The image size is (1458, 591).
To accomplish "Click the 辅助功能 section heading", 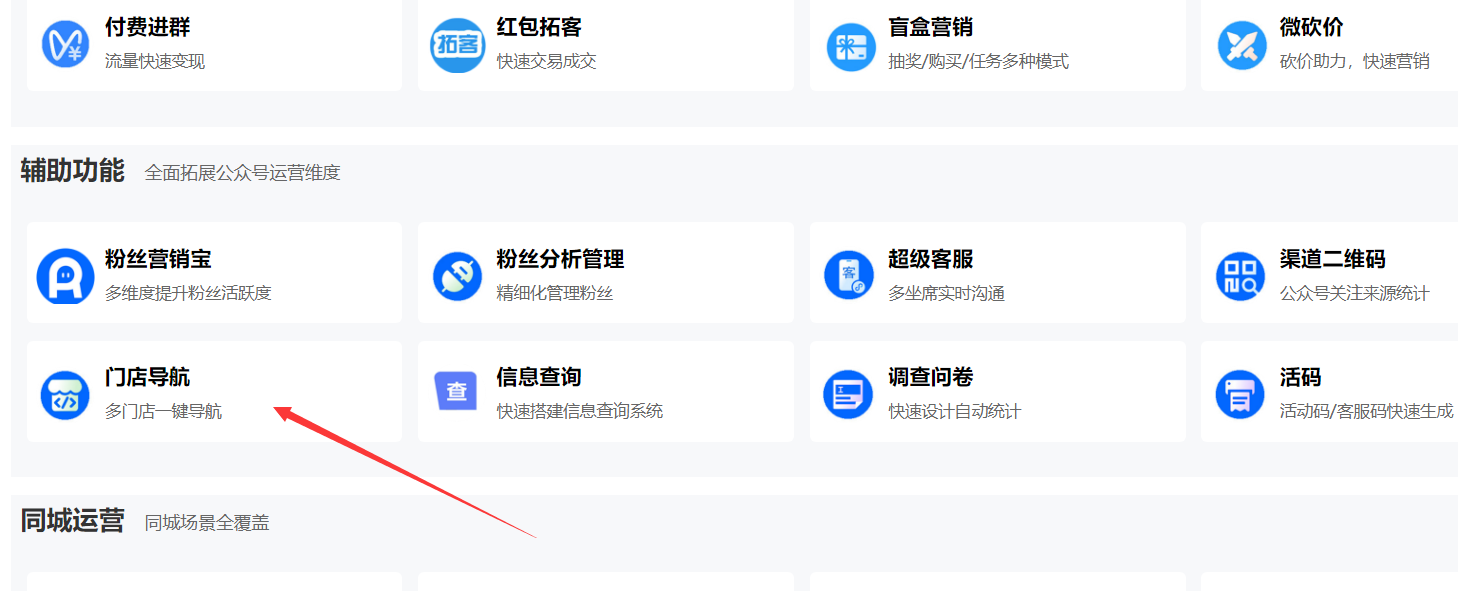I will click(72, 171).
